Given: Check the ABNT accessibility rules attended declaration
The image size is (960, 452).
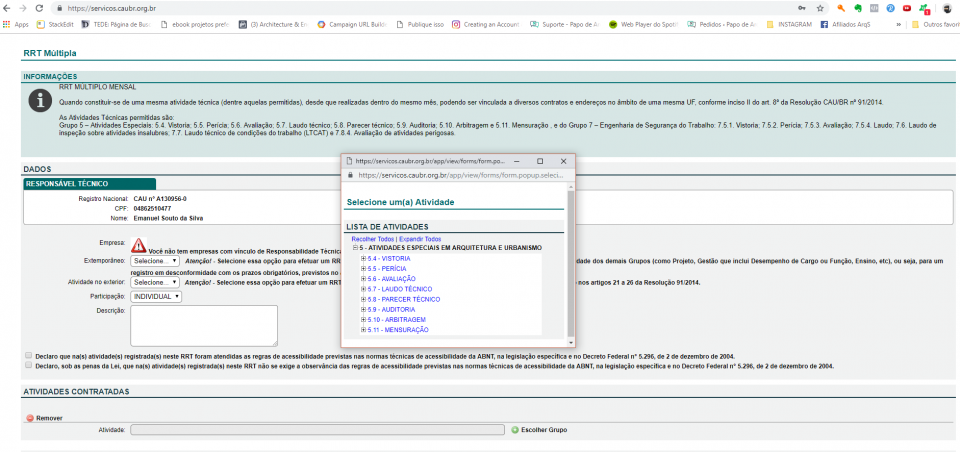Looking at the screenshot, I should [x=29, y=355].
